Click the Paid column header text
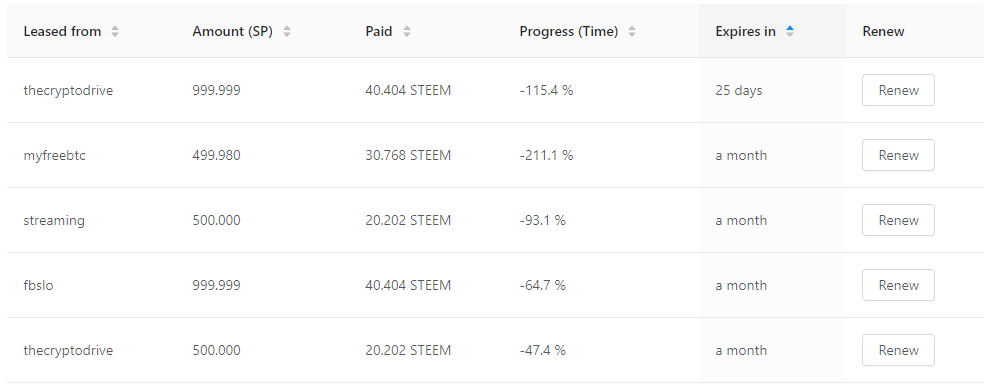The width and height of the screenshot is (986, 387). [379, 31]
